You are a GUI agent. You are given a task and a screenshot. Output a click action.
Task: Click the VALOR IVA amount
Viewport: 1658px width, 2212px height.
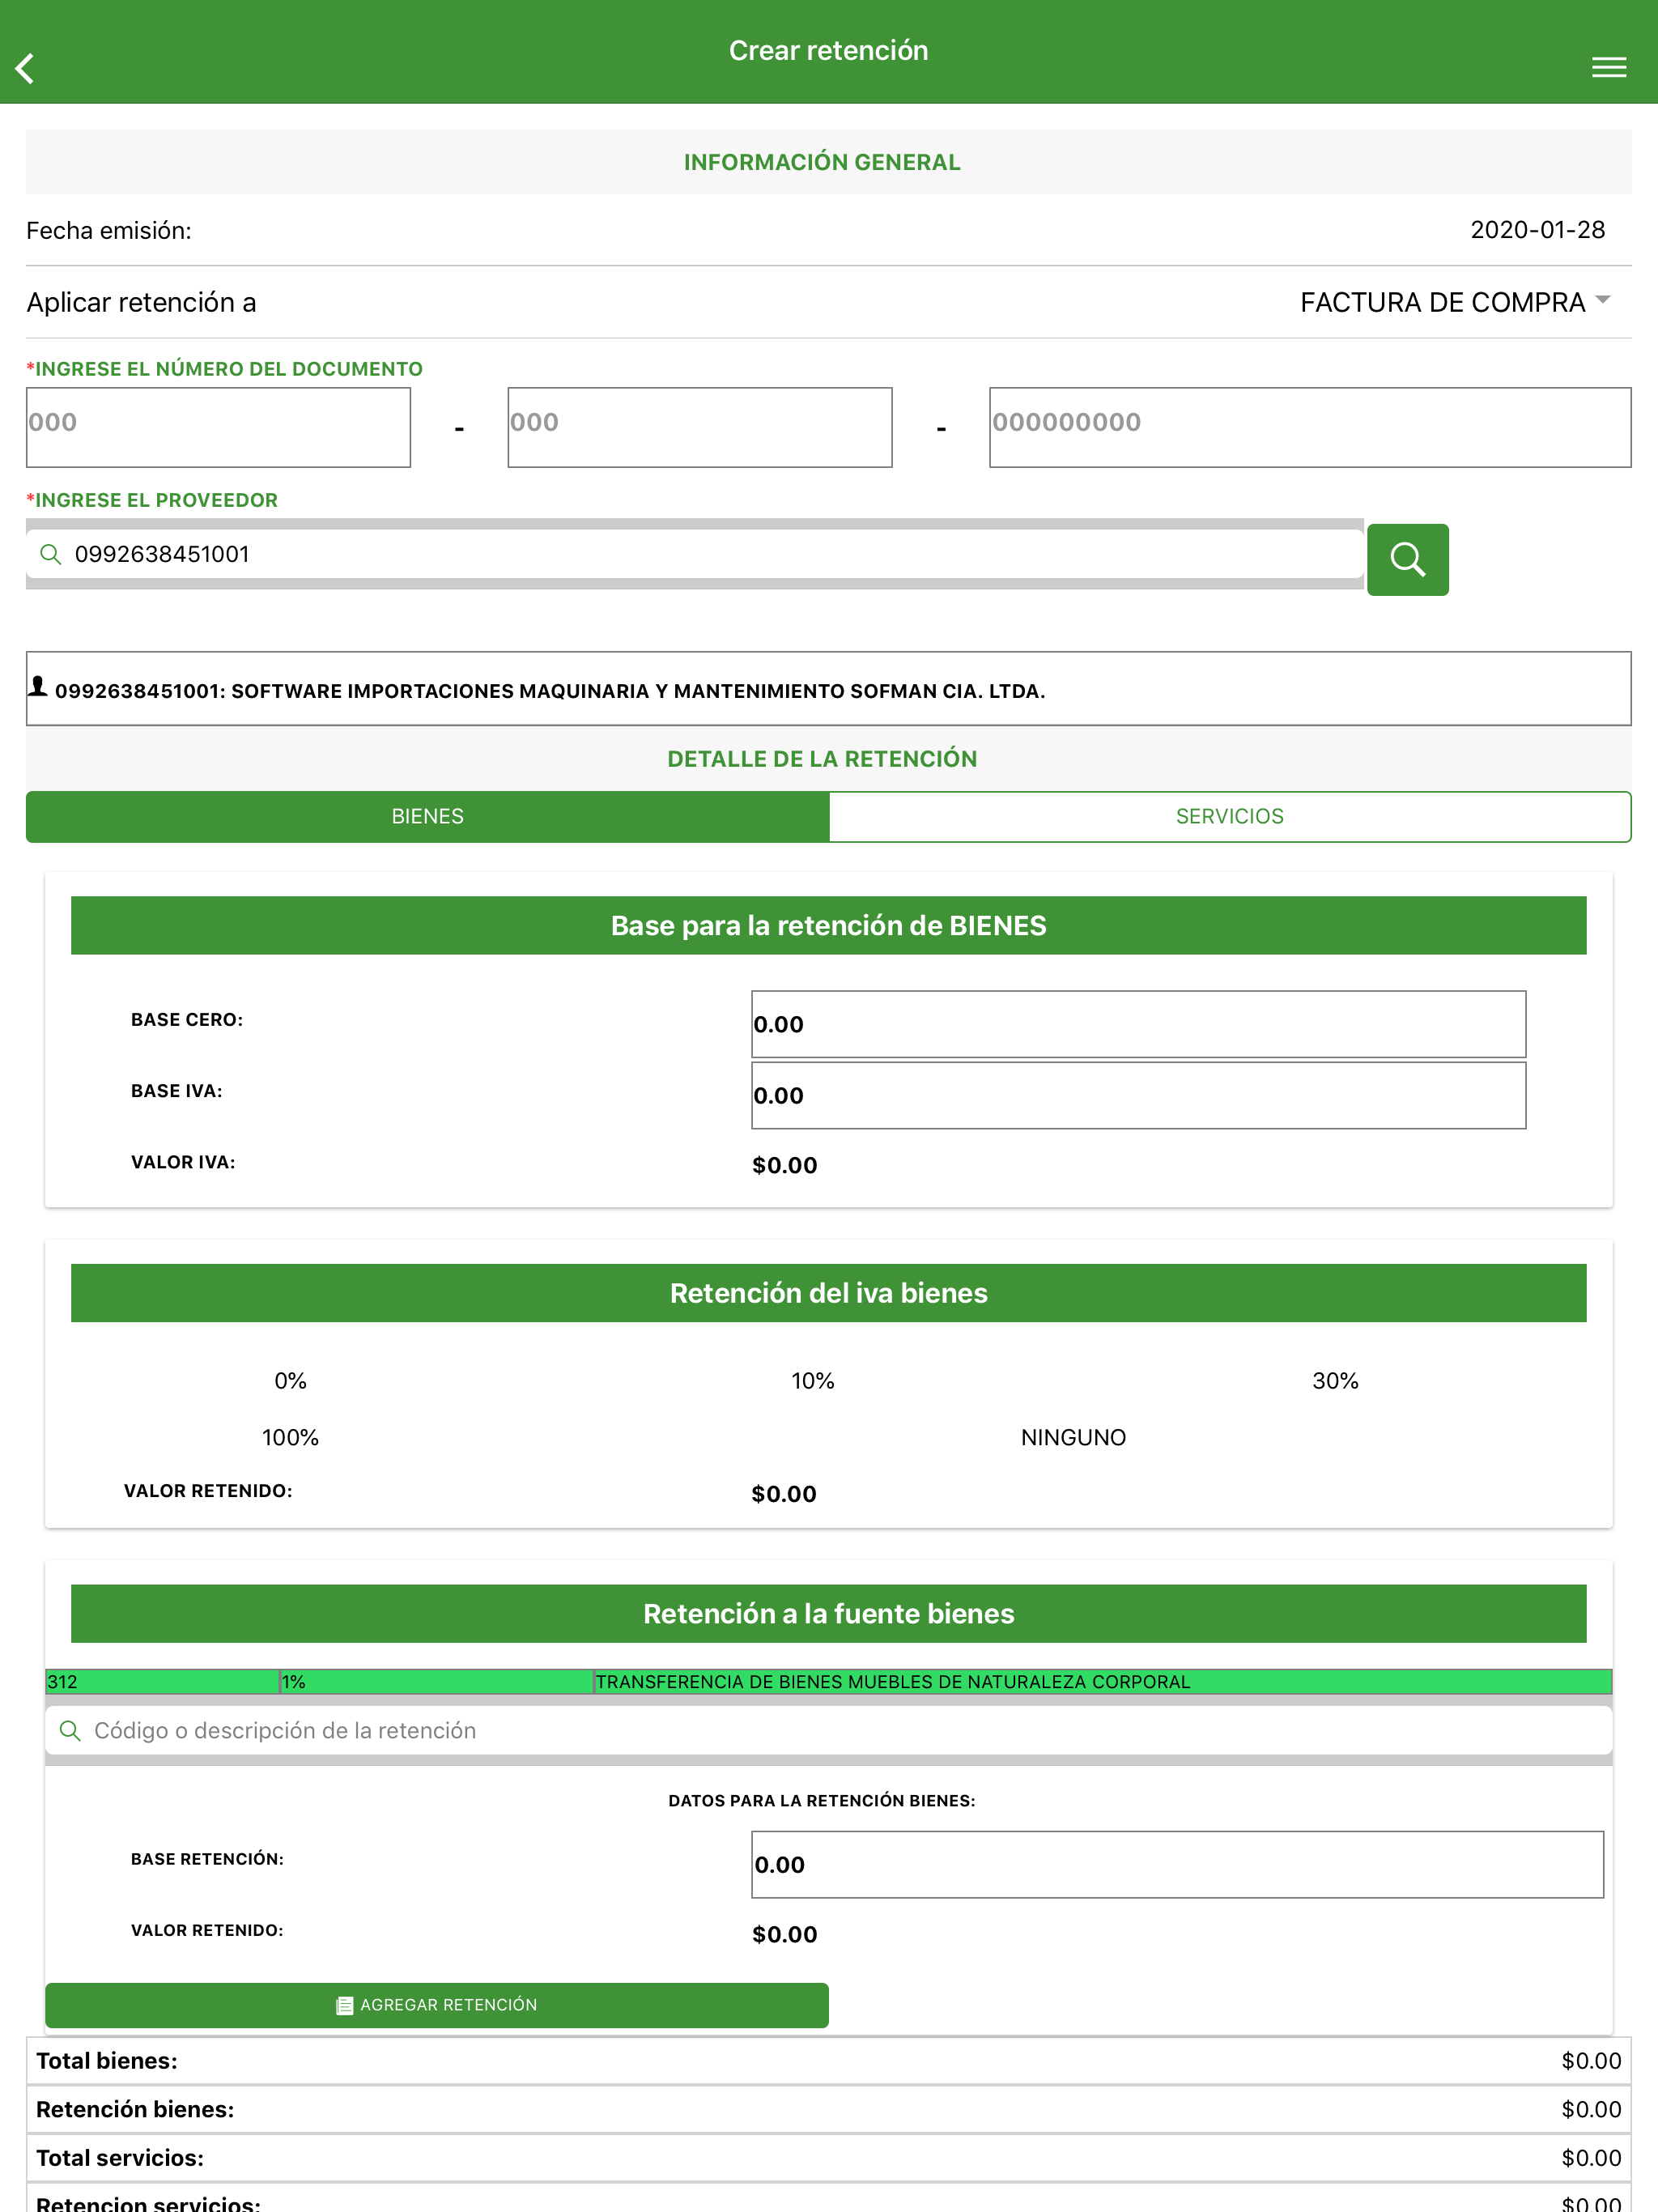click(x=785, y=1165)
